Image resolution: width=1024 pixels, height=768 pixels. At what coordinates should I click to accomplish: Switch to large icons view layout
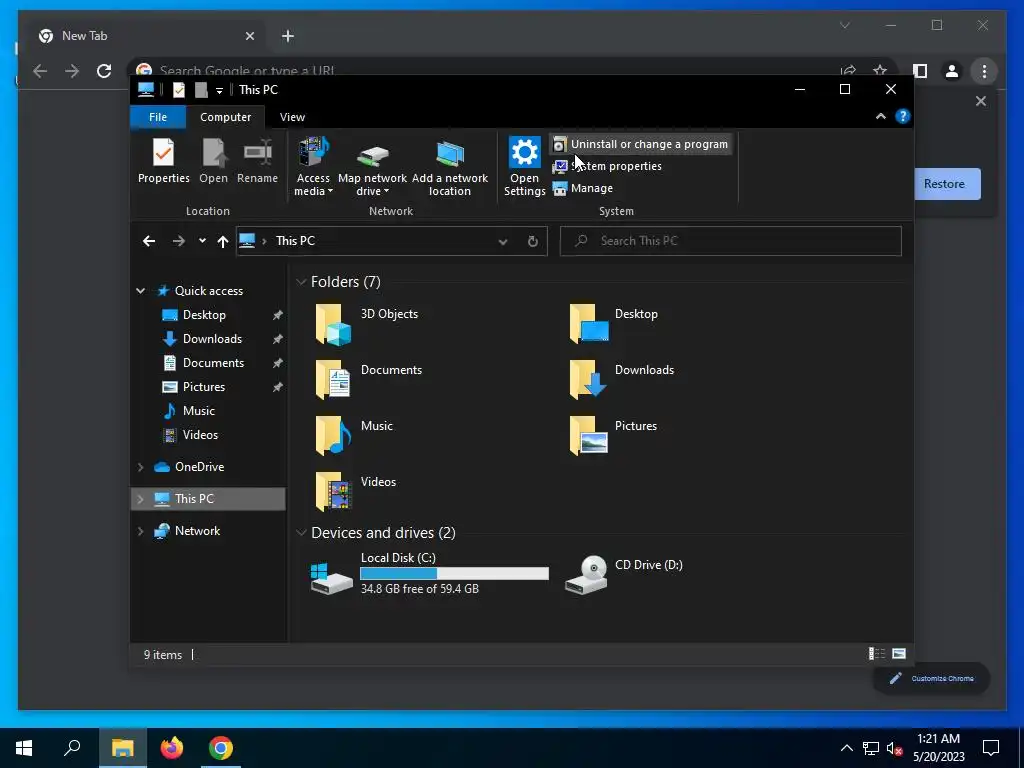[x=899, y=654]
